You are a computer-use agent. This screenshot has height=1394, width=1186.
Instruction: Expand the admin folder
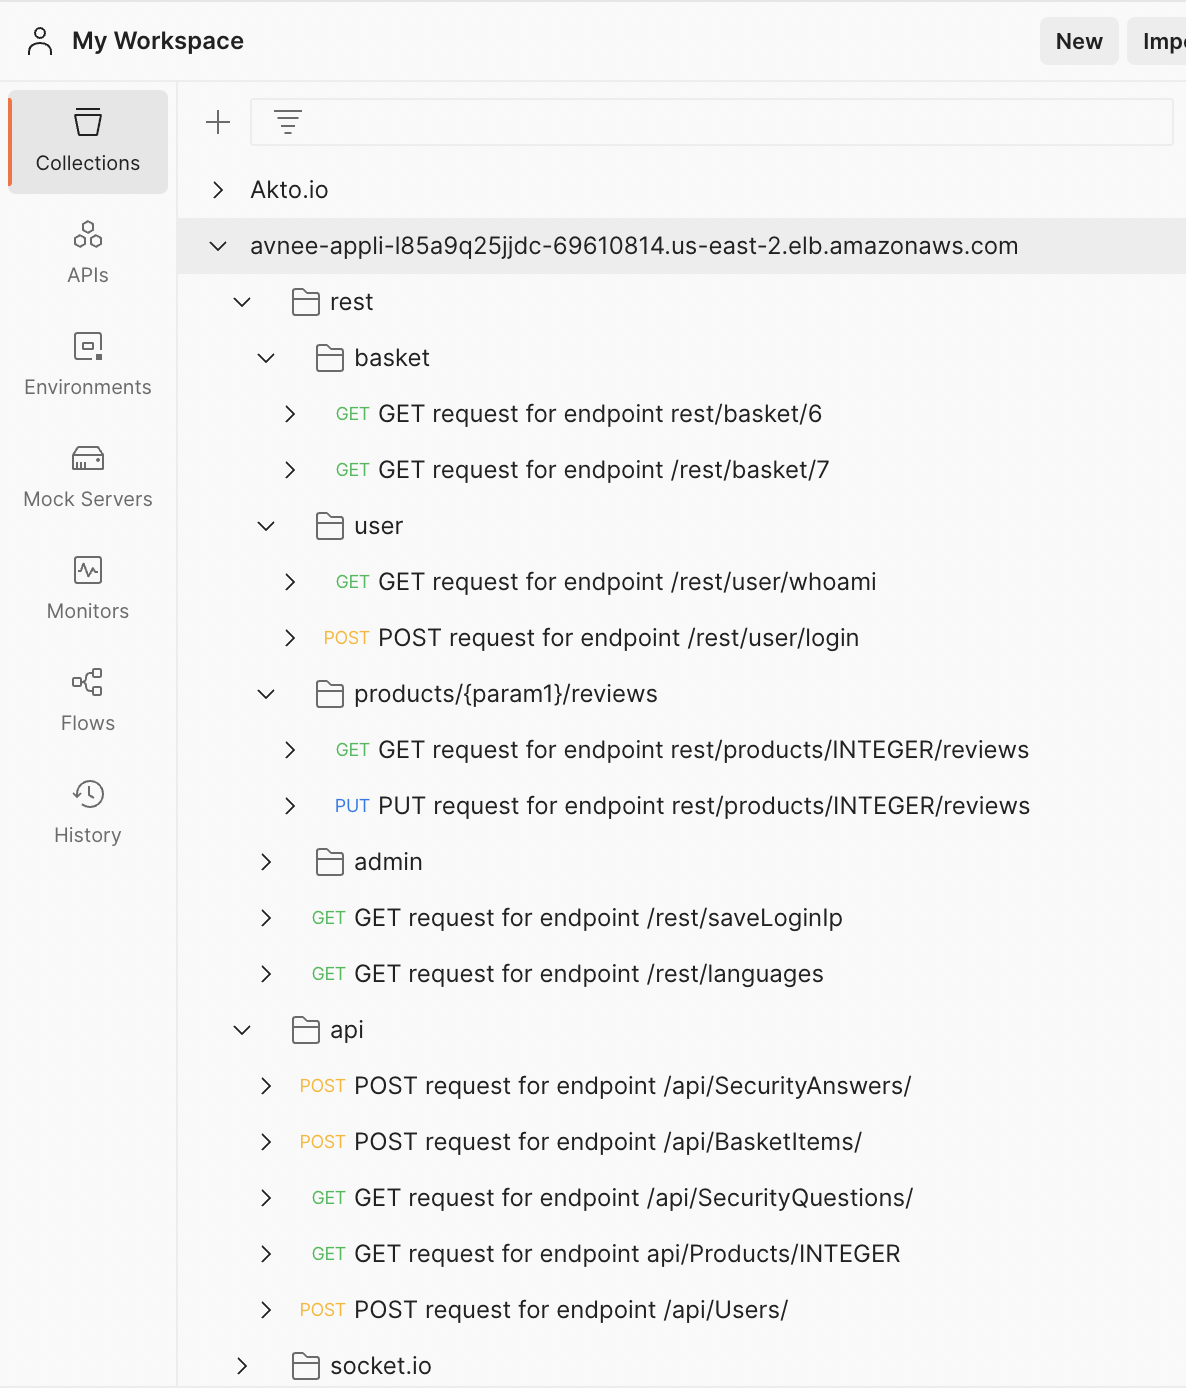tap(266, 862)
